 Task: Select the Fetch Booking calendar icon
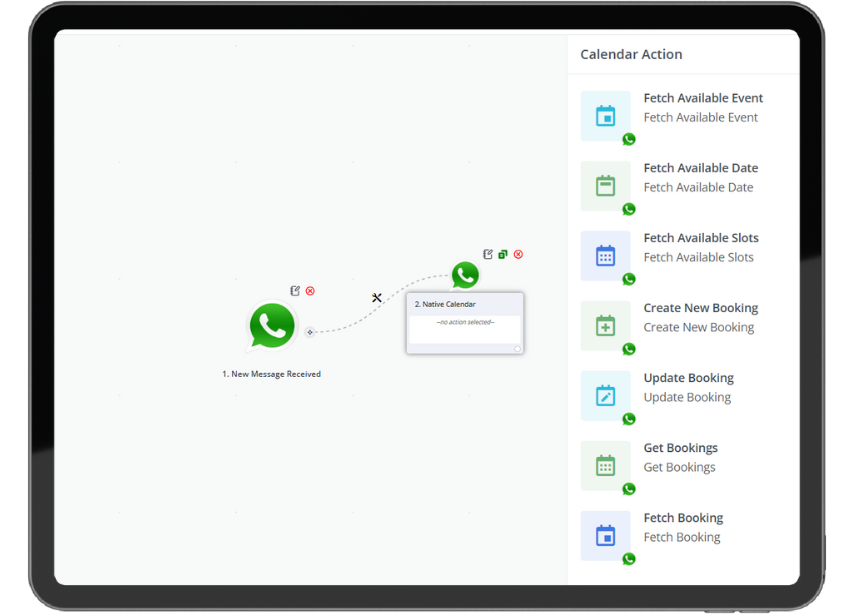click(x=605, y=536)
